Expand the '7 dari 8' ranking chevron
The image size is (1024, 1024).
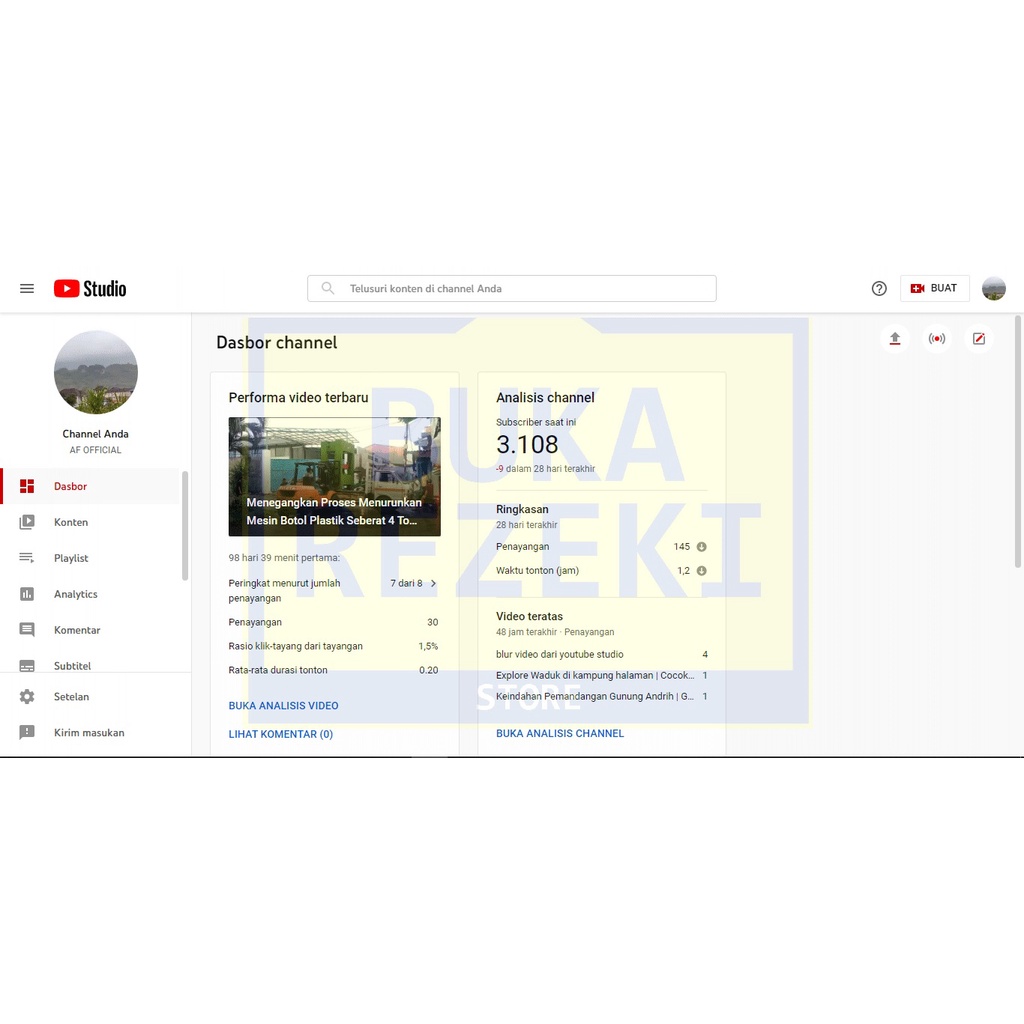[x=434, y=583]
